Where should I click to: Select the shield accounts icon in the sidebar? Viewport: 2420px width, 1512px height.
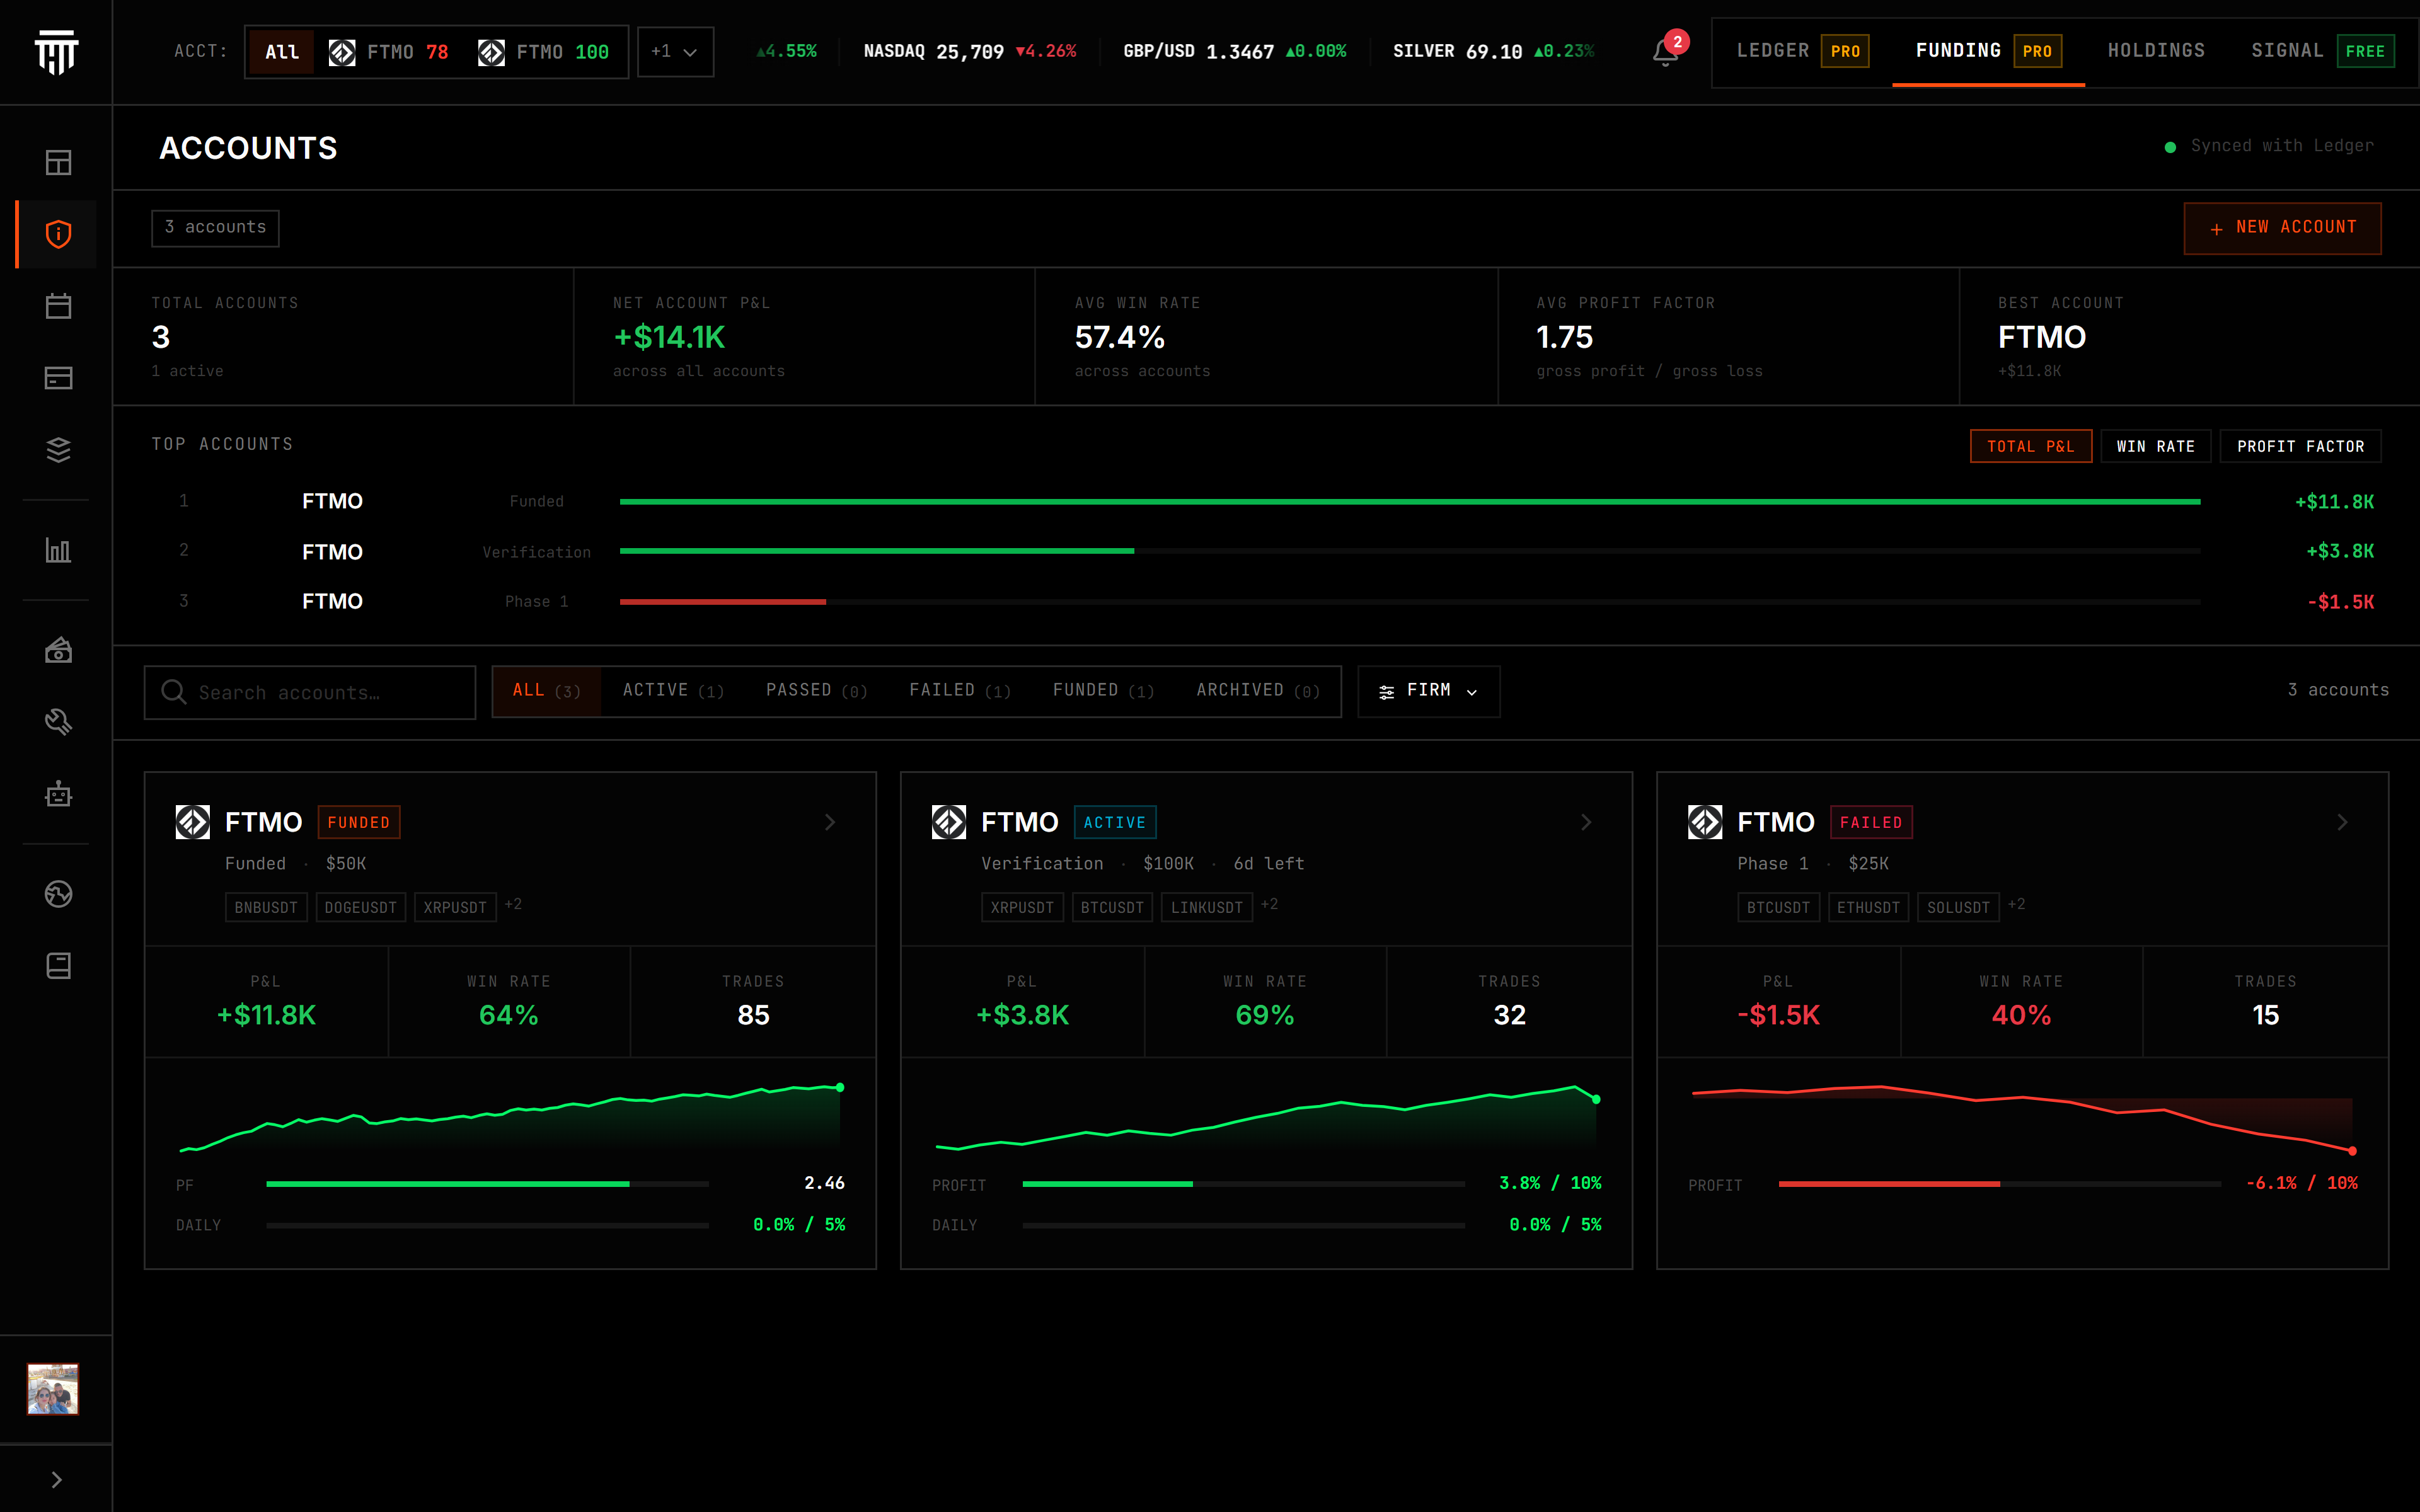[x=59, y=234]
